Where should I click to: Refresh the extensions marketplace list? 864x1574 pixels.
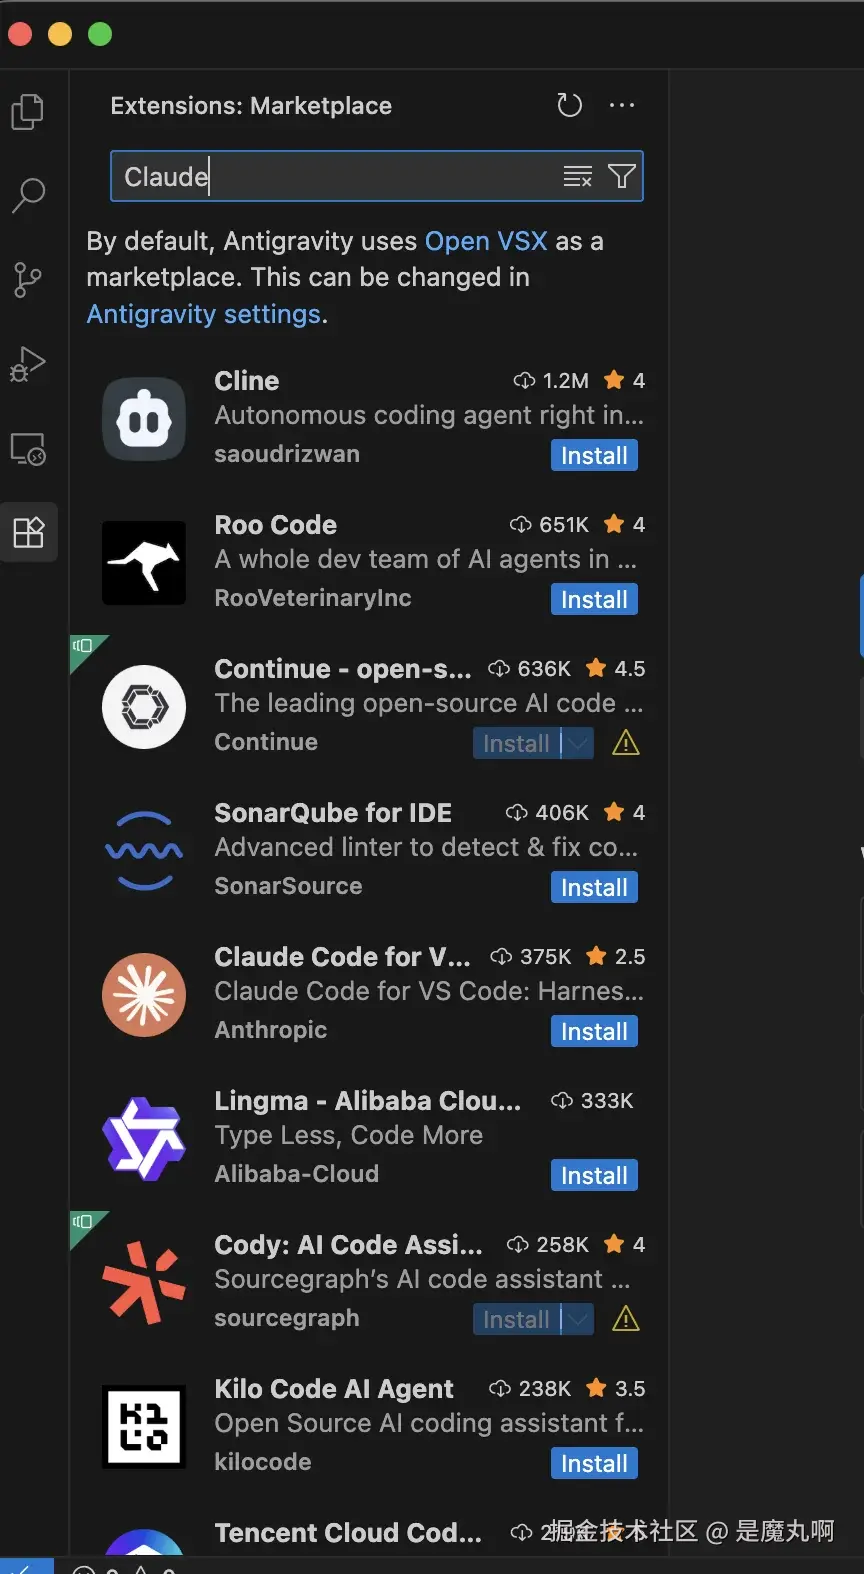coord(569,105)
